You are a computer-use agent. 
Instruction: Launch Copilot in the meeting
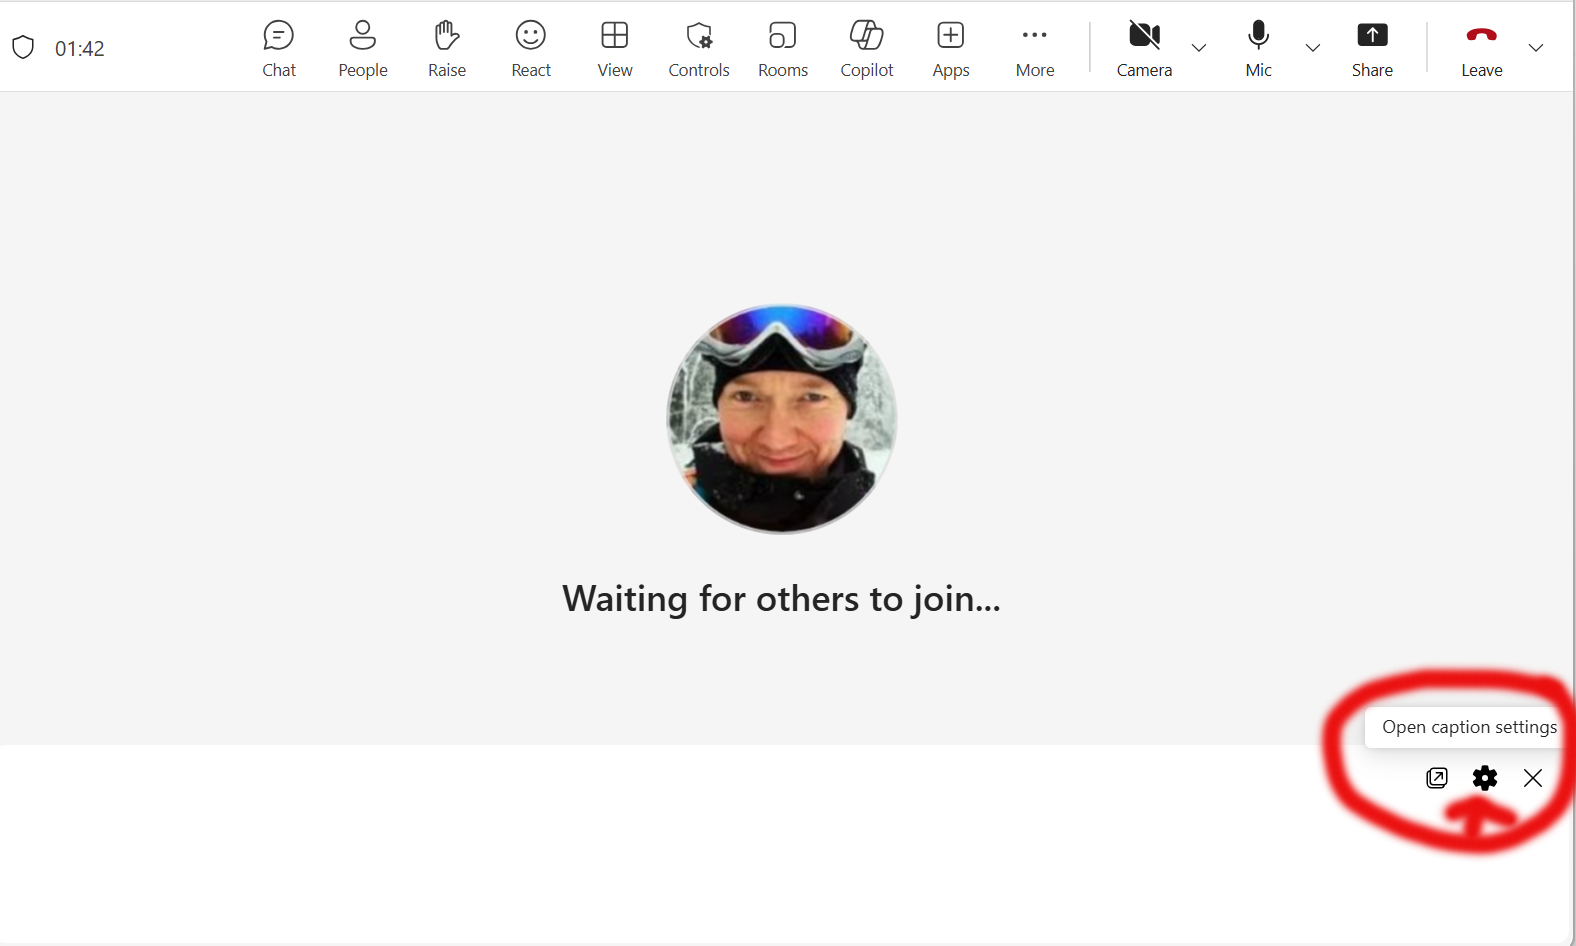(x=867, y=48)
